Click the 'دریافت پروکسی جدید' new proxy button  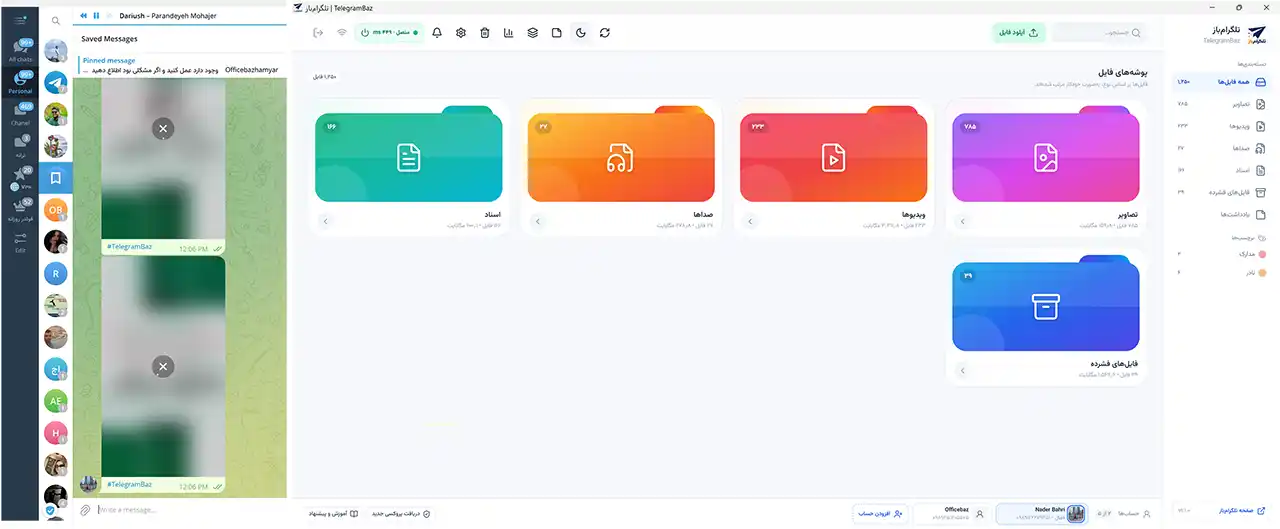(401, 513)
